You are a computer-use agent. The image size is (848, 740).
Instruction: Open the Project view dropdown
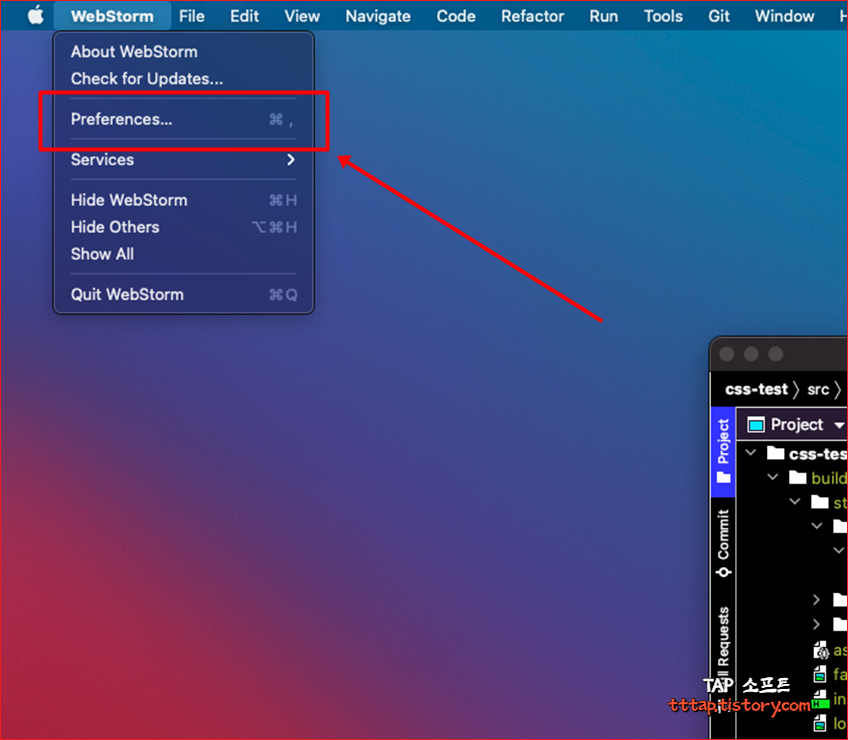839,425
